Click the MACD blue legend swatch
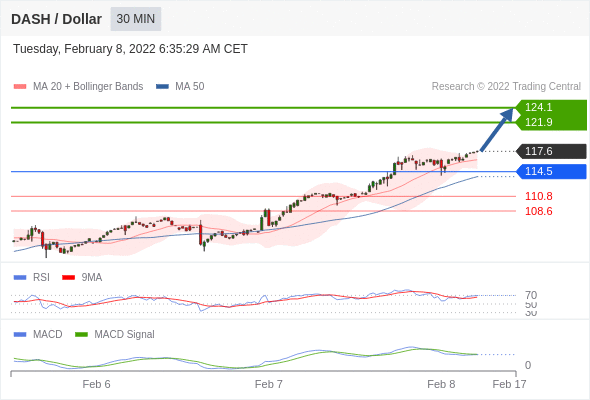The height and width of the screenshot is (400, 590). [20, 335]
